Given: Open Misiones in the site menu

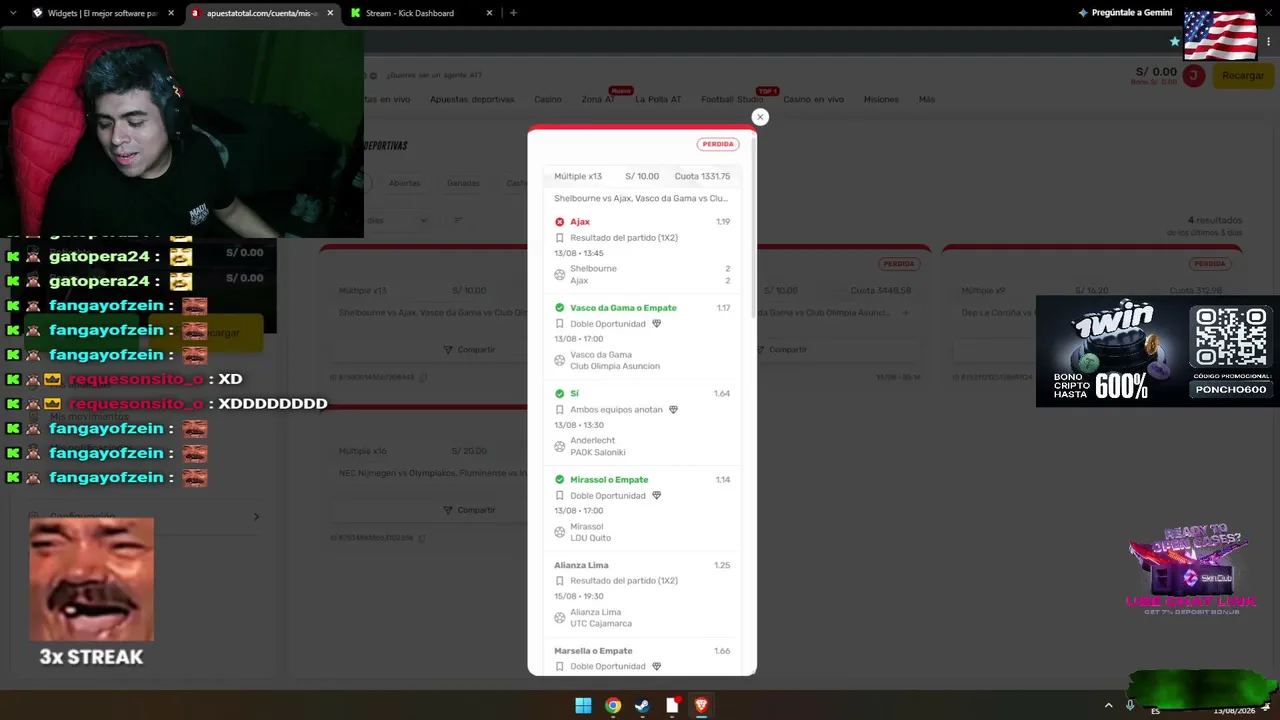Looking at the screenshot, I should click(x=881, y=100).
